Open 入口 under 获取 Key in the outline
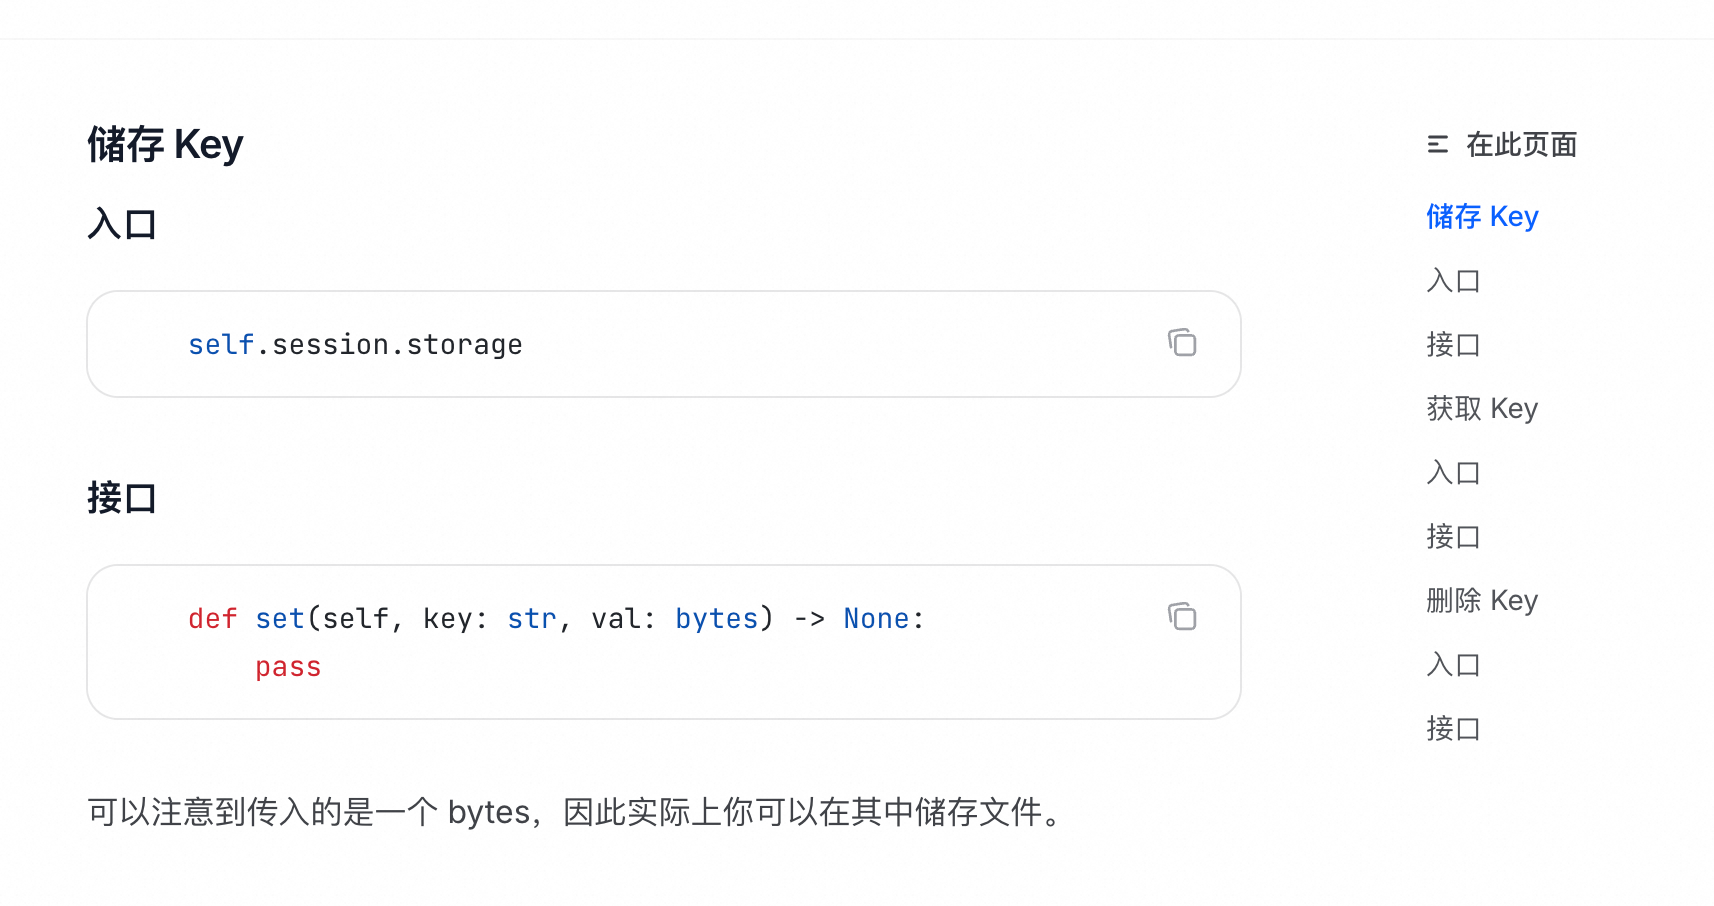 [x=1453, y=473]
